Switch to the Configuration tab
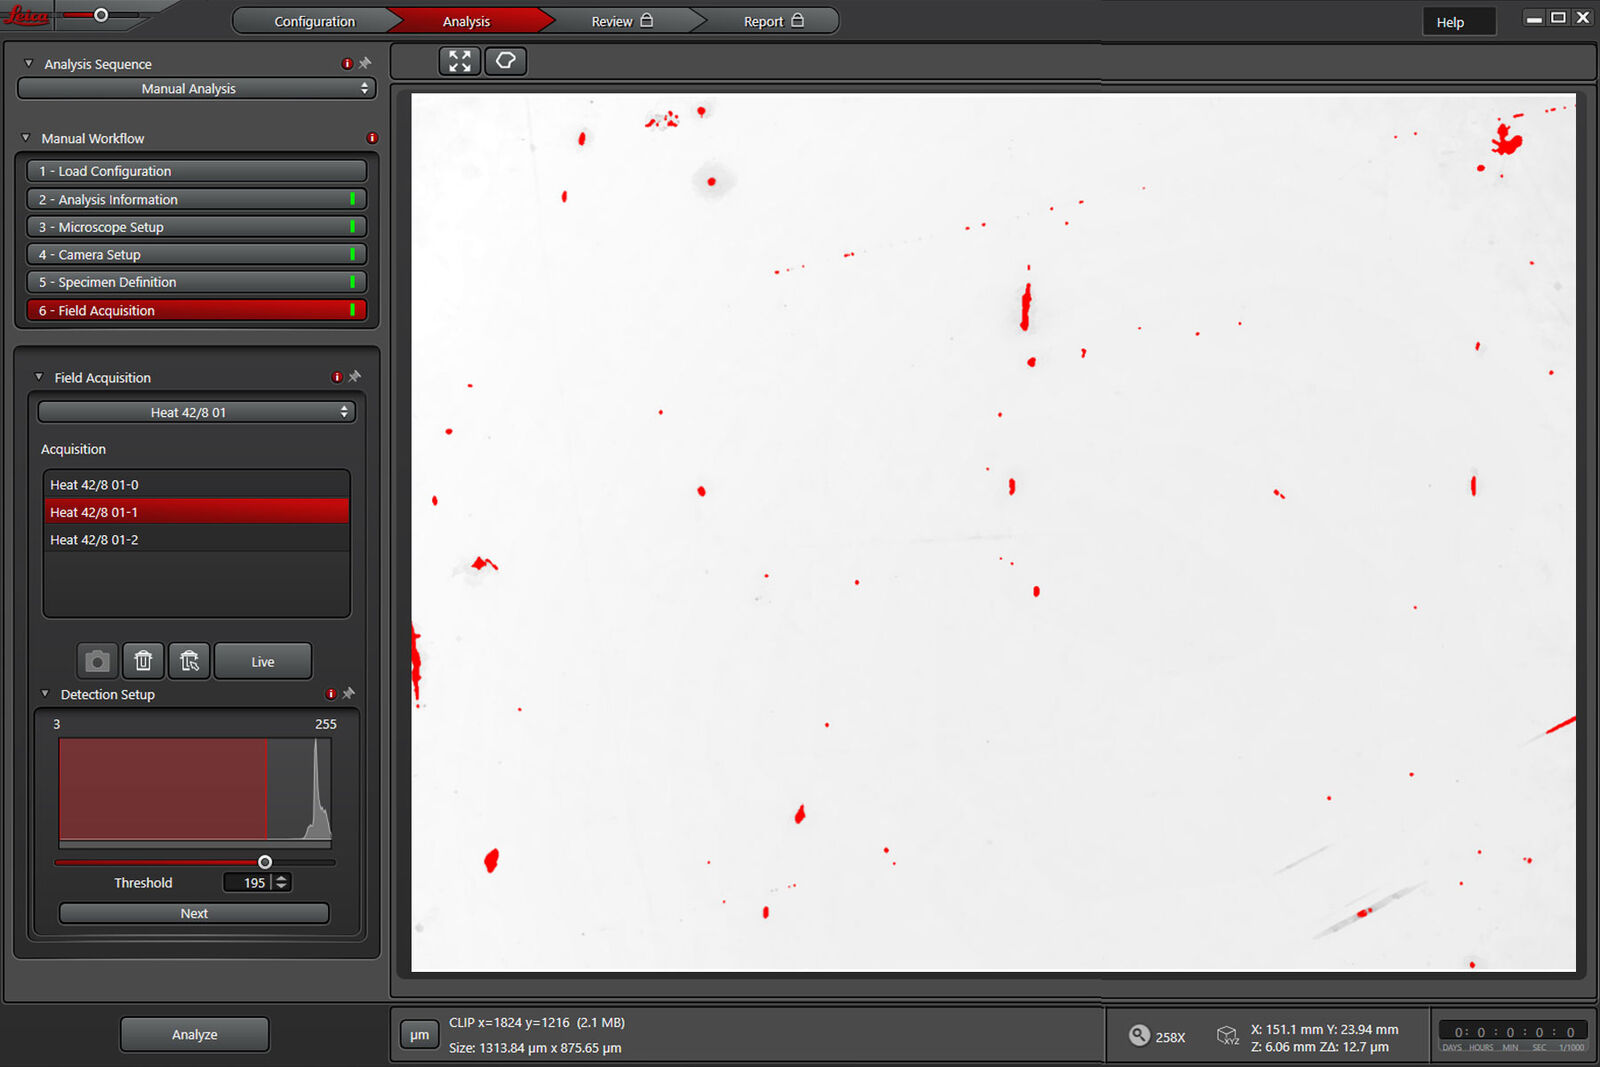 (314, 21)
